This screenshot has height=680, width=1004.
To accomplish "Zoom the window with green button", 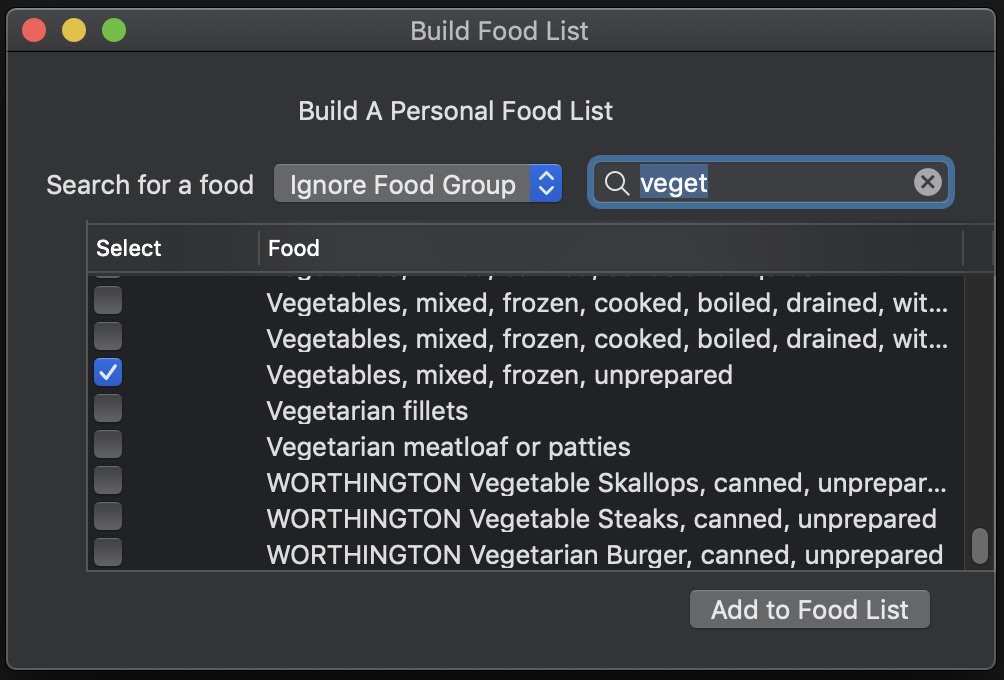I will coord(114,31).
